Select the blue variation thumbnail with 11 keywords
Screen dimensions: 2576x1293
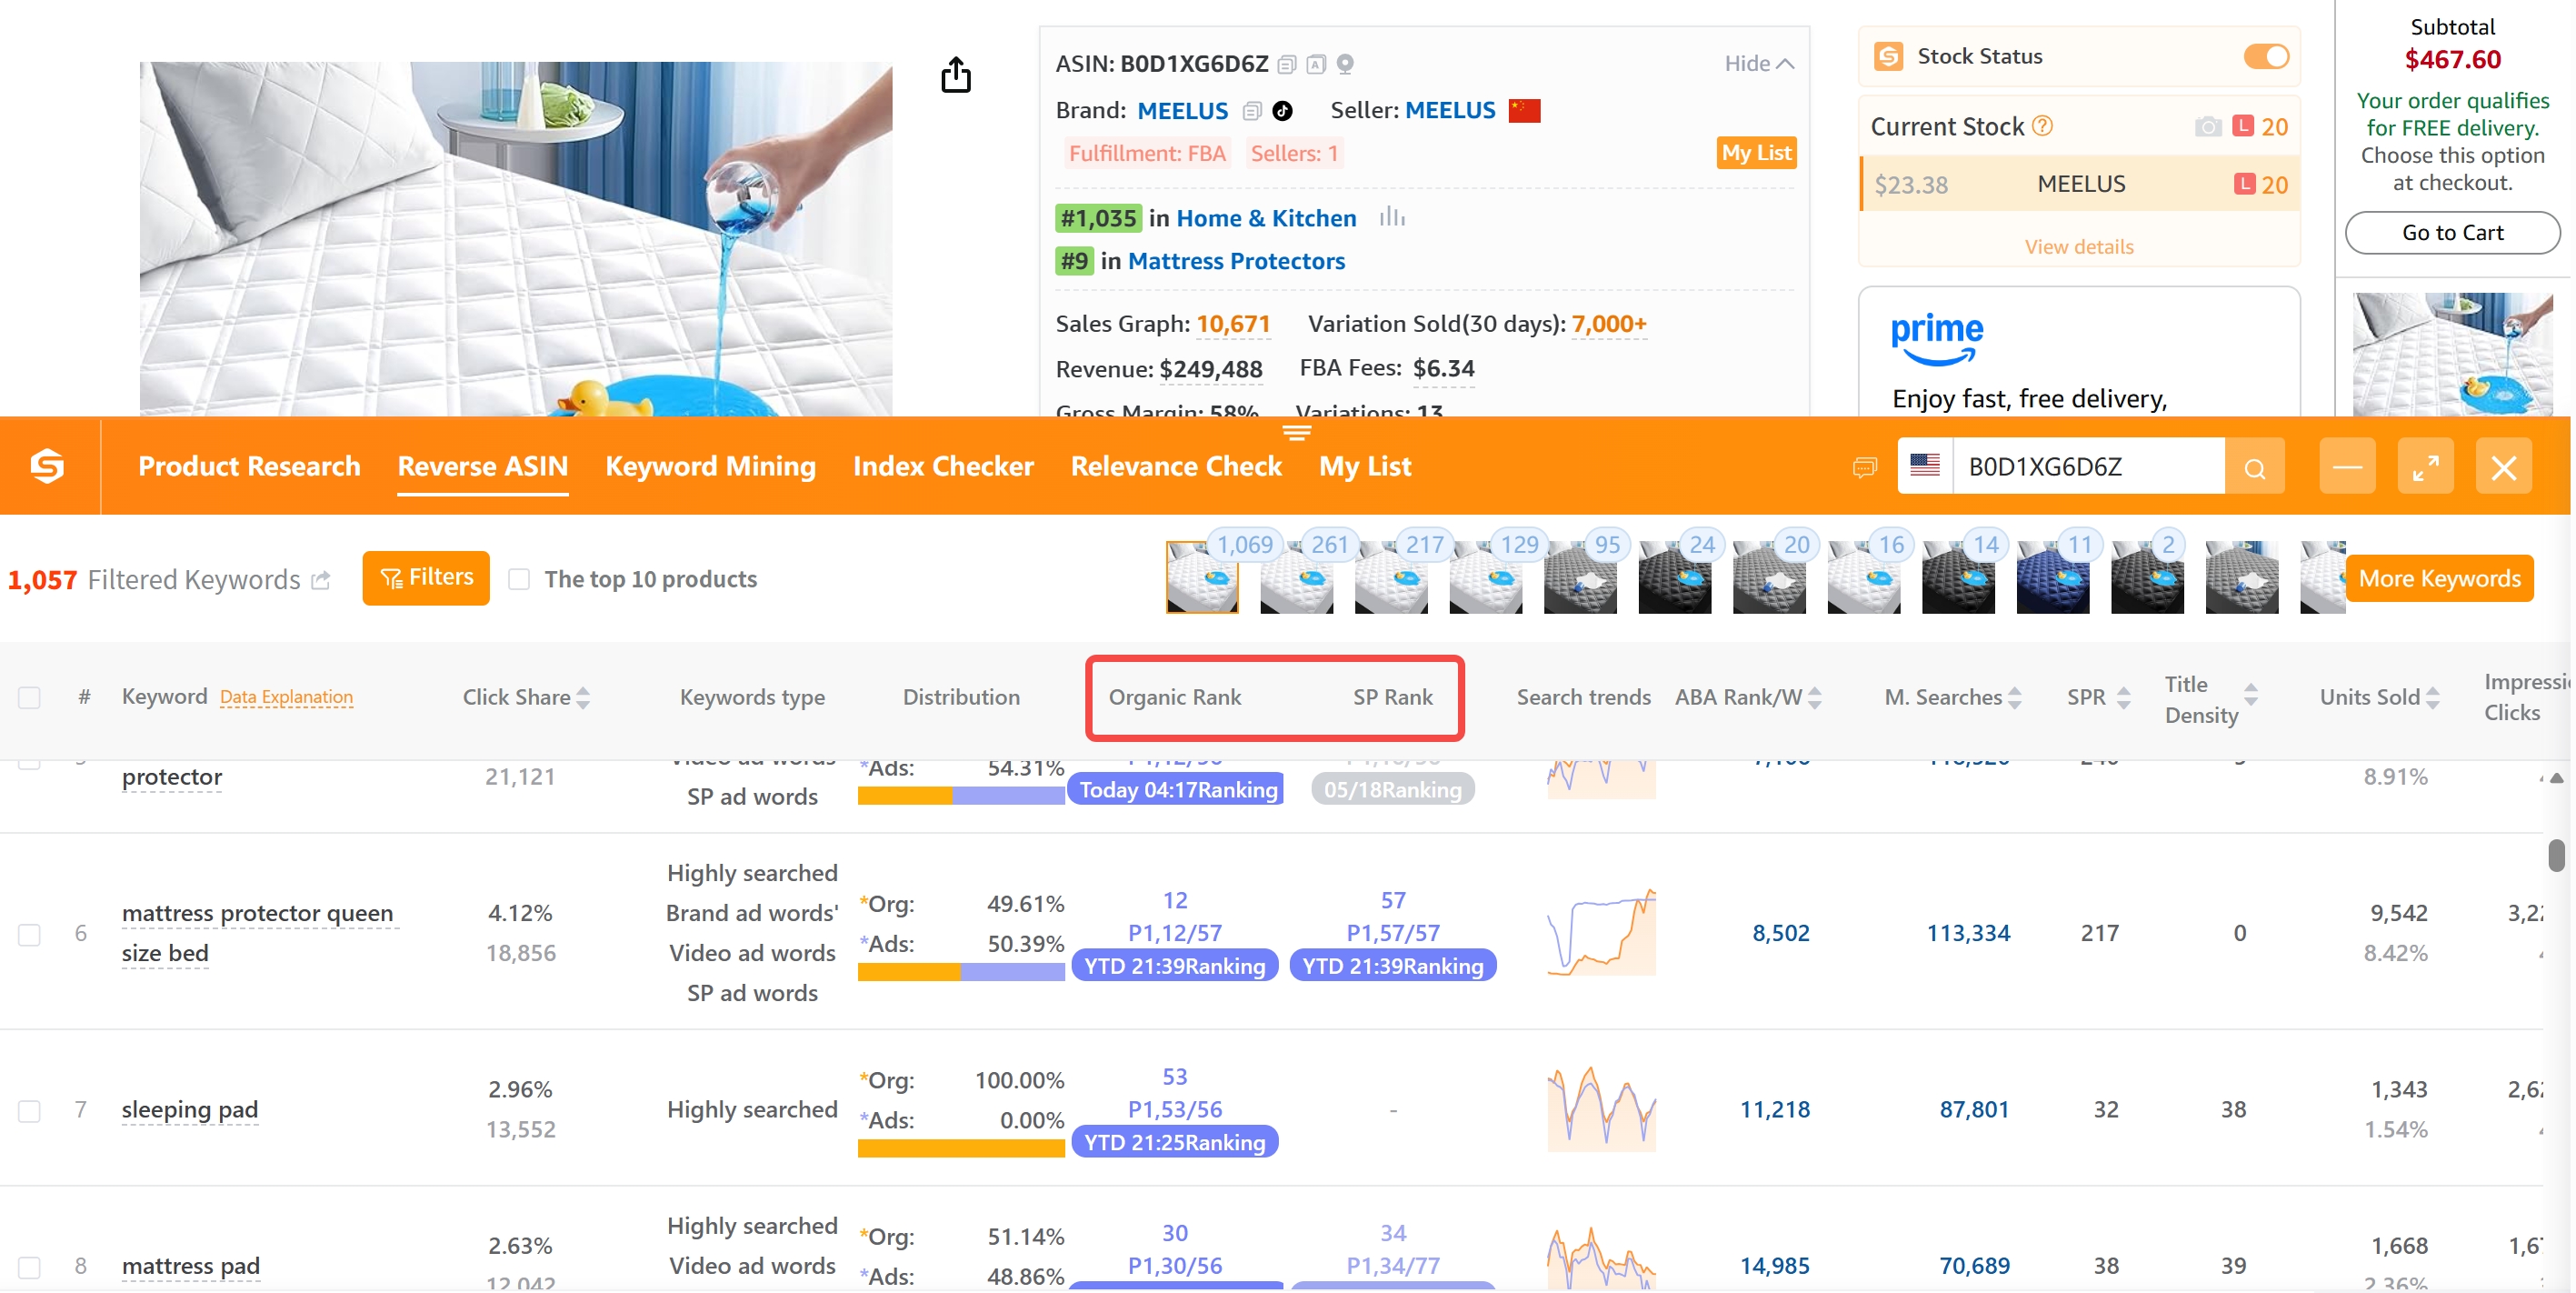[x=2053, y=578]
